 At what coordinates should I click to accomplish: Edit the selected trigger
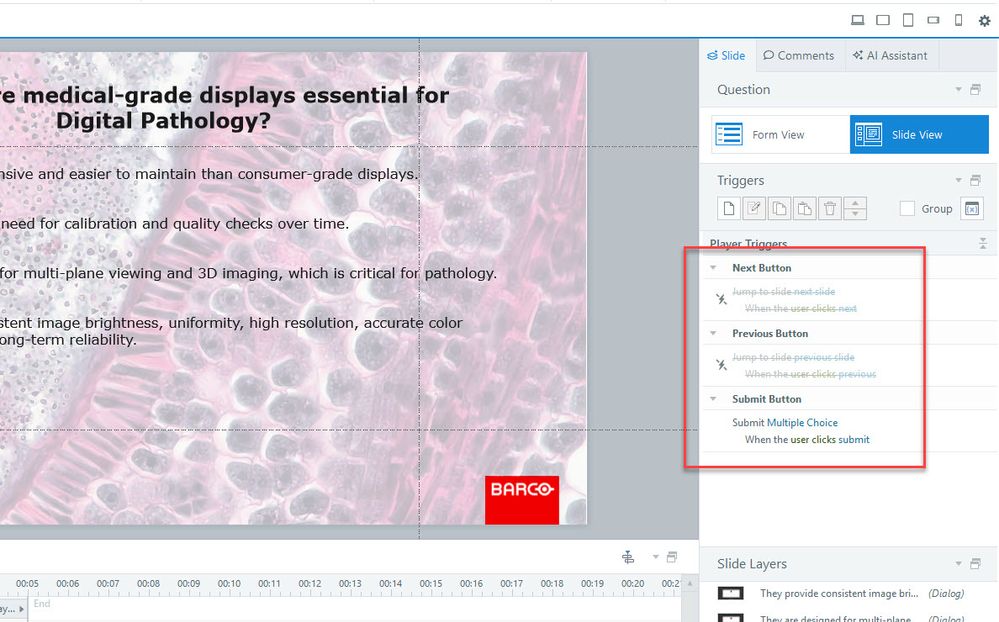(754, 209)
